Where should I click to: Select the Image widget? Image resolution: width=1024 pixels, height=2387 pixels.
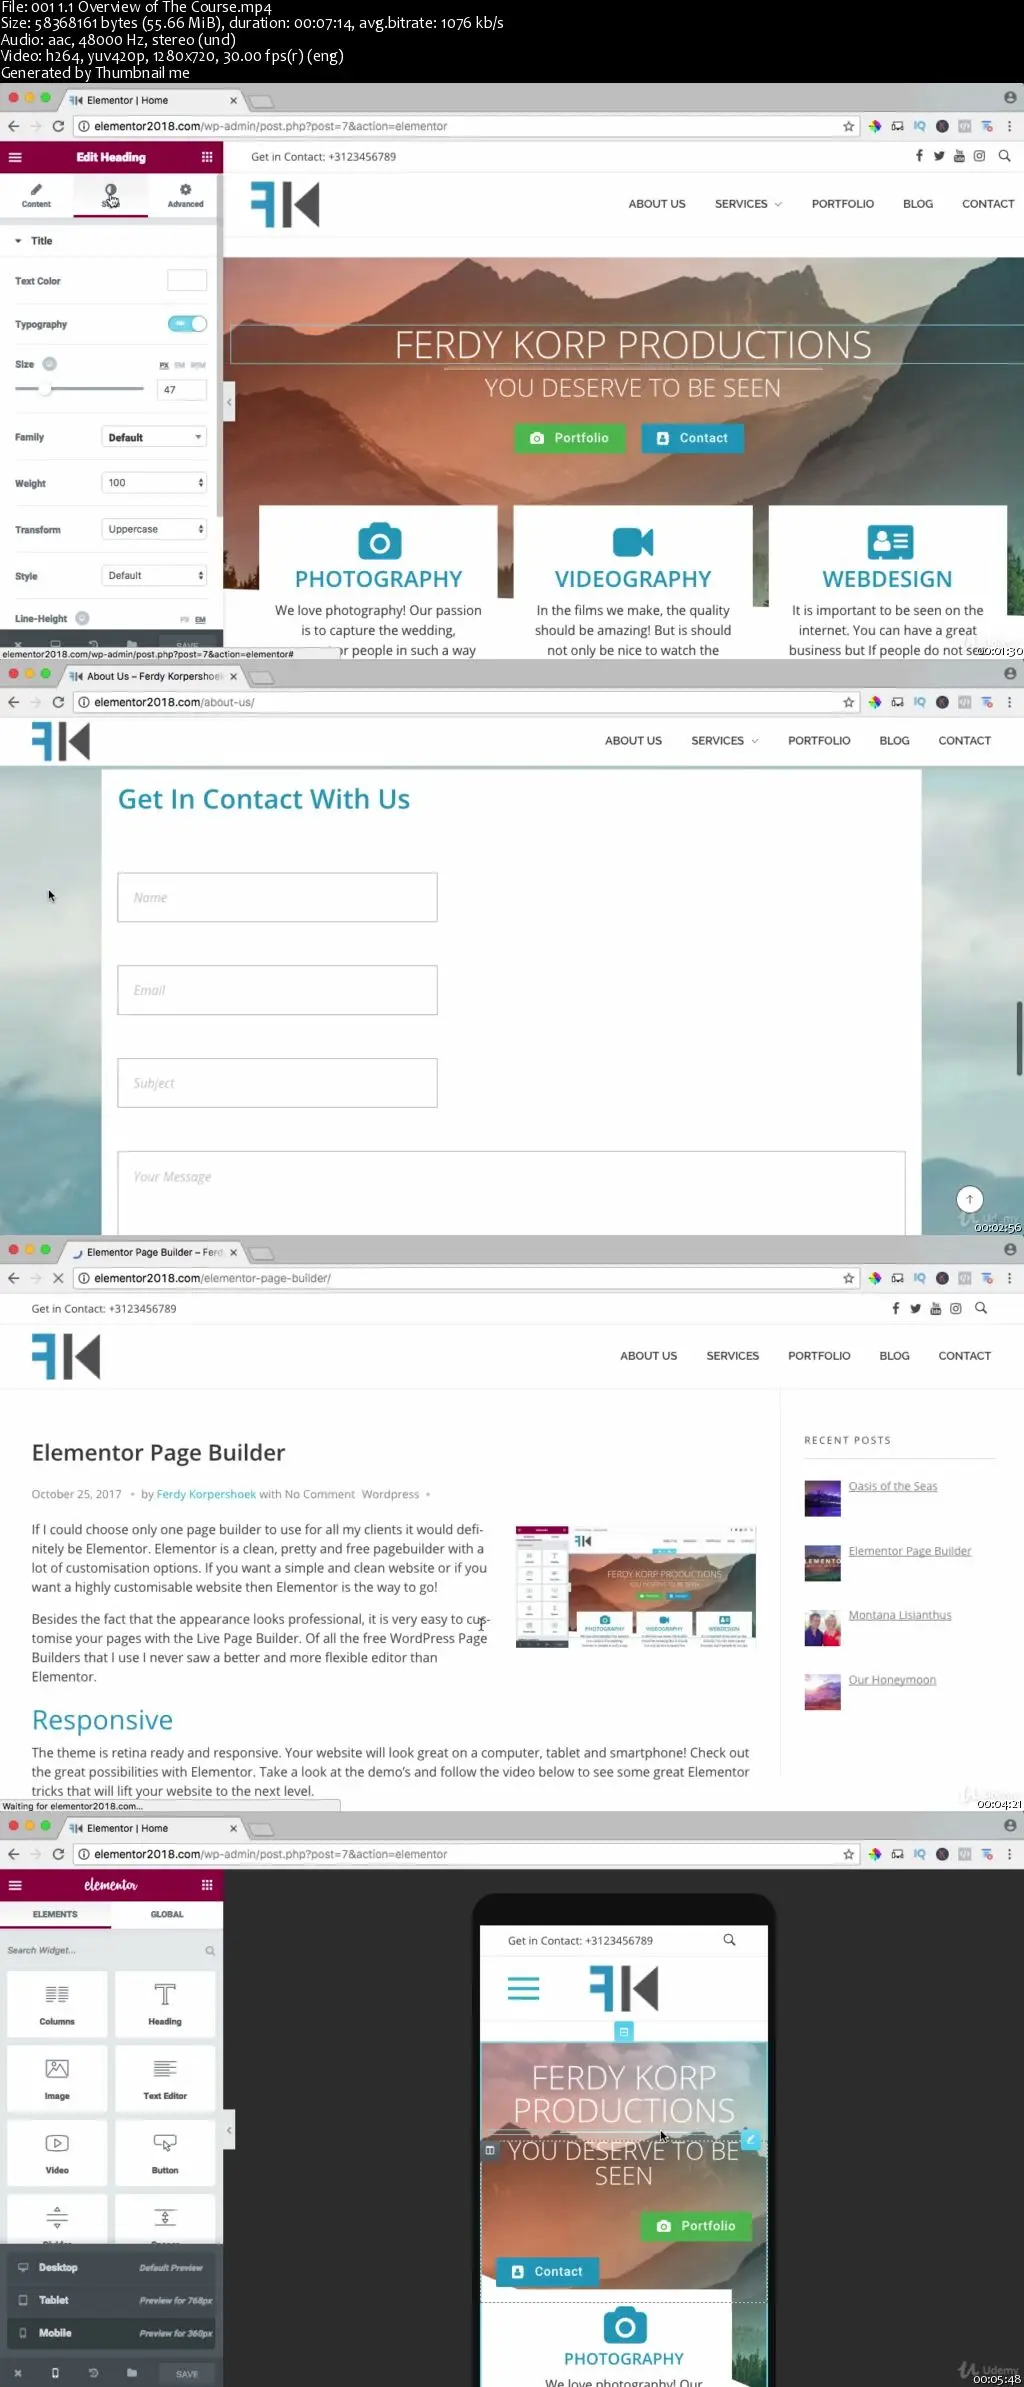(x=57, y=2079)
